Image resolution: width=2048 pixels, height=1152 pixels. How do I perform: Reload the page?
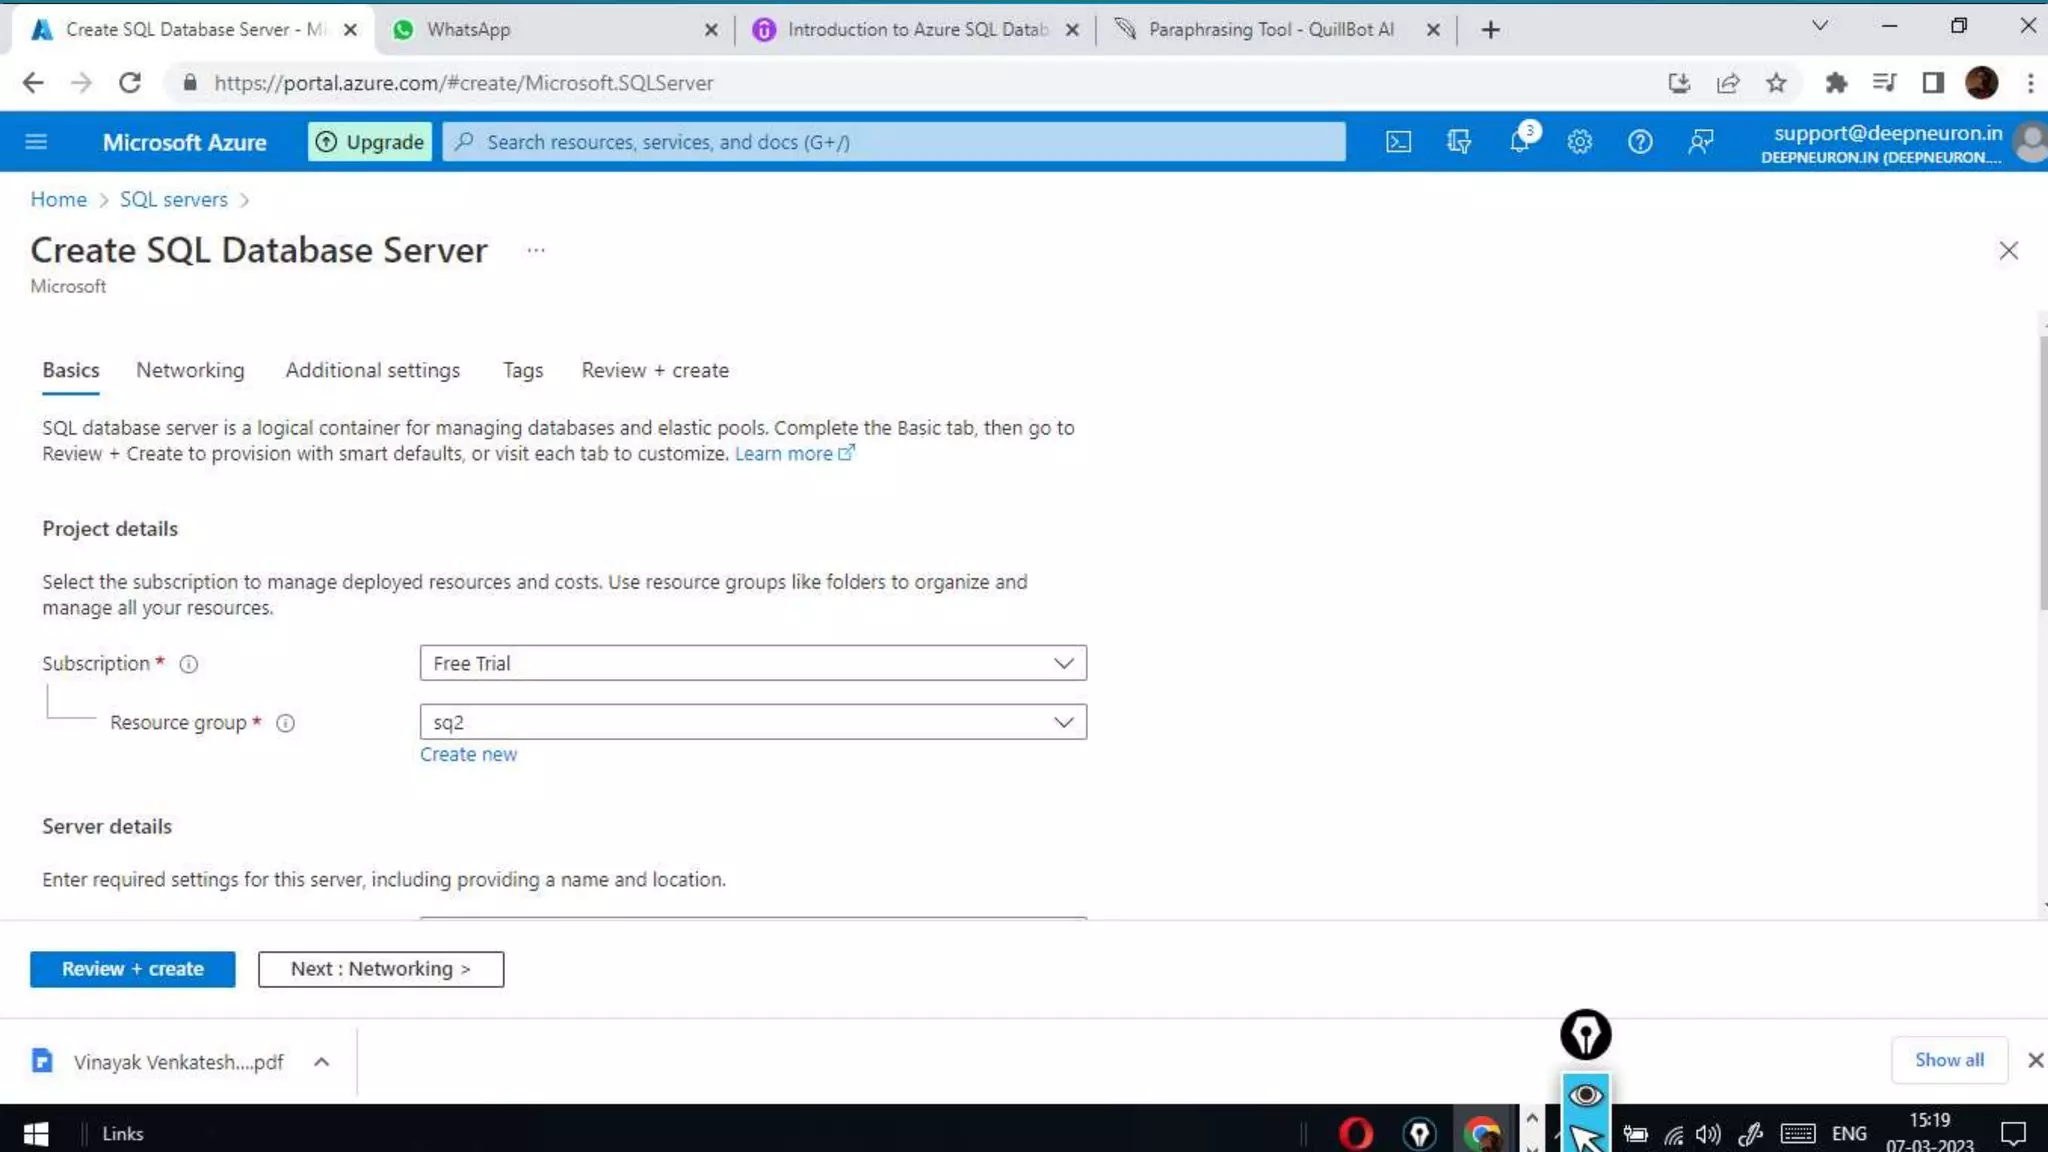coord(130,83)
